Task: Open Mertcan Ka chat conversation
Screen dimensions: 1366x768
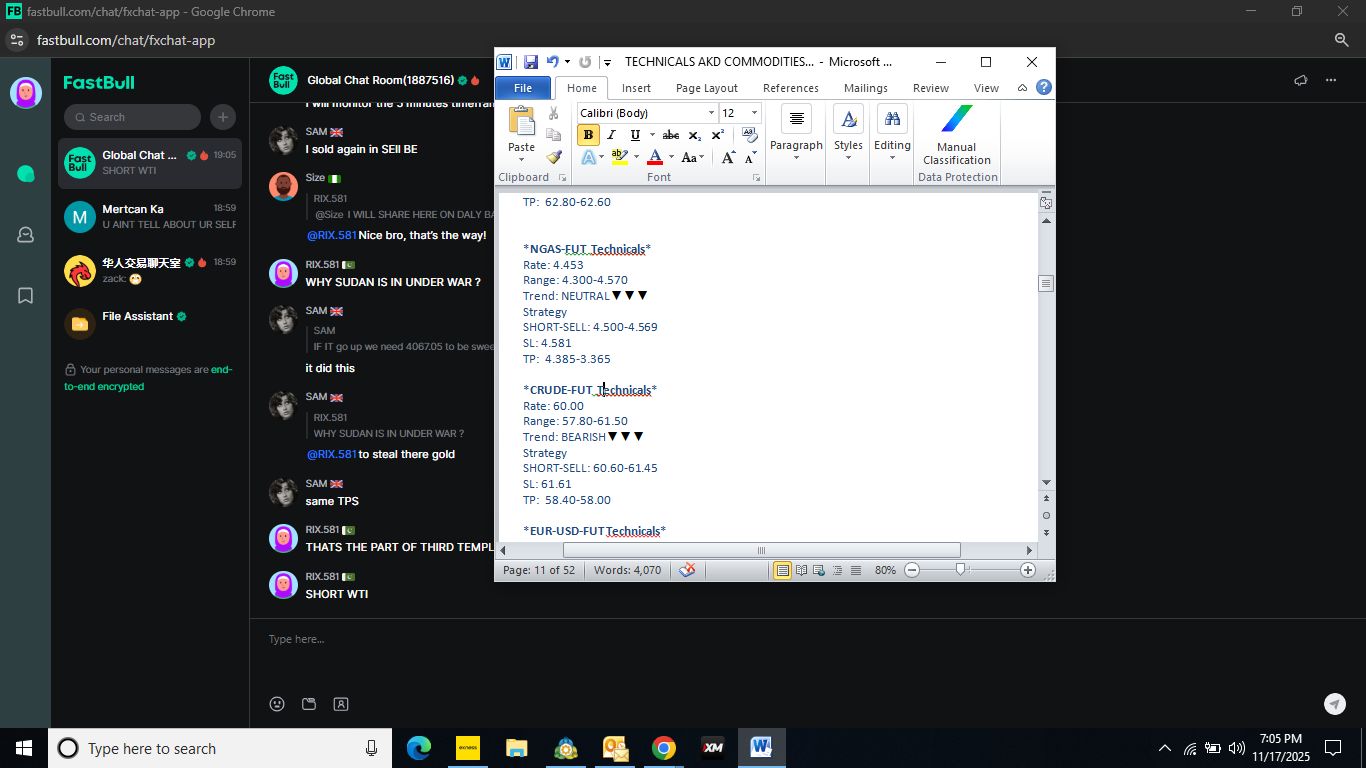Action: [x=150, y=217]
